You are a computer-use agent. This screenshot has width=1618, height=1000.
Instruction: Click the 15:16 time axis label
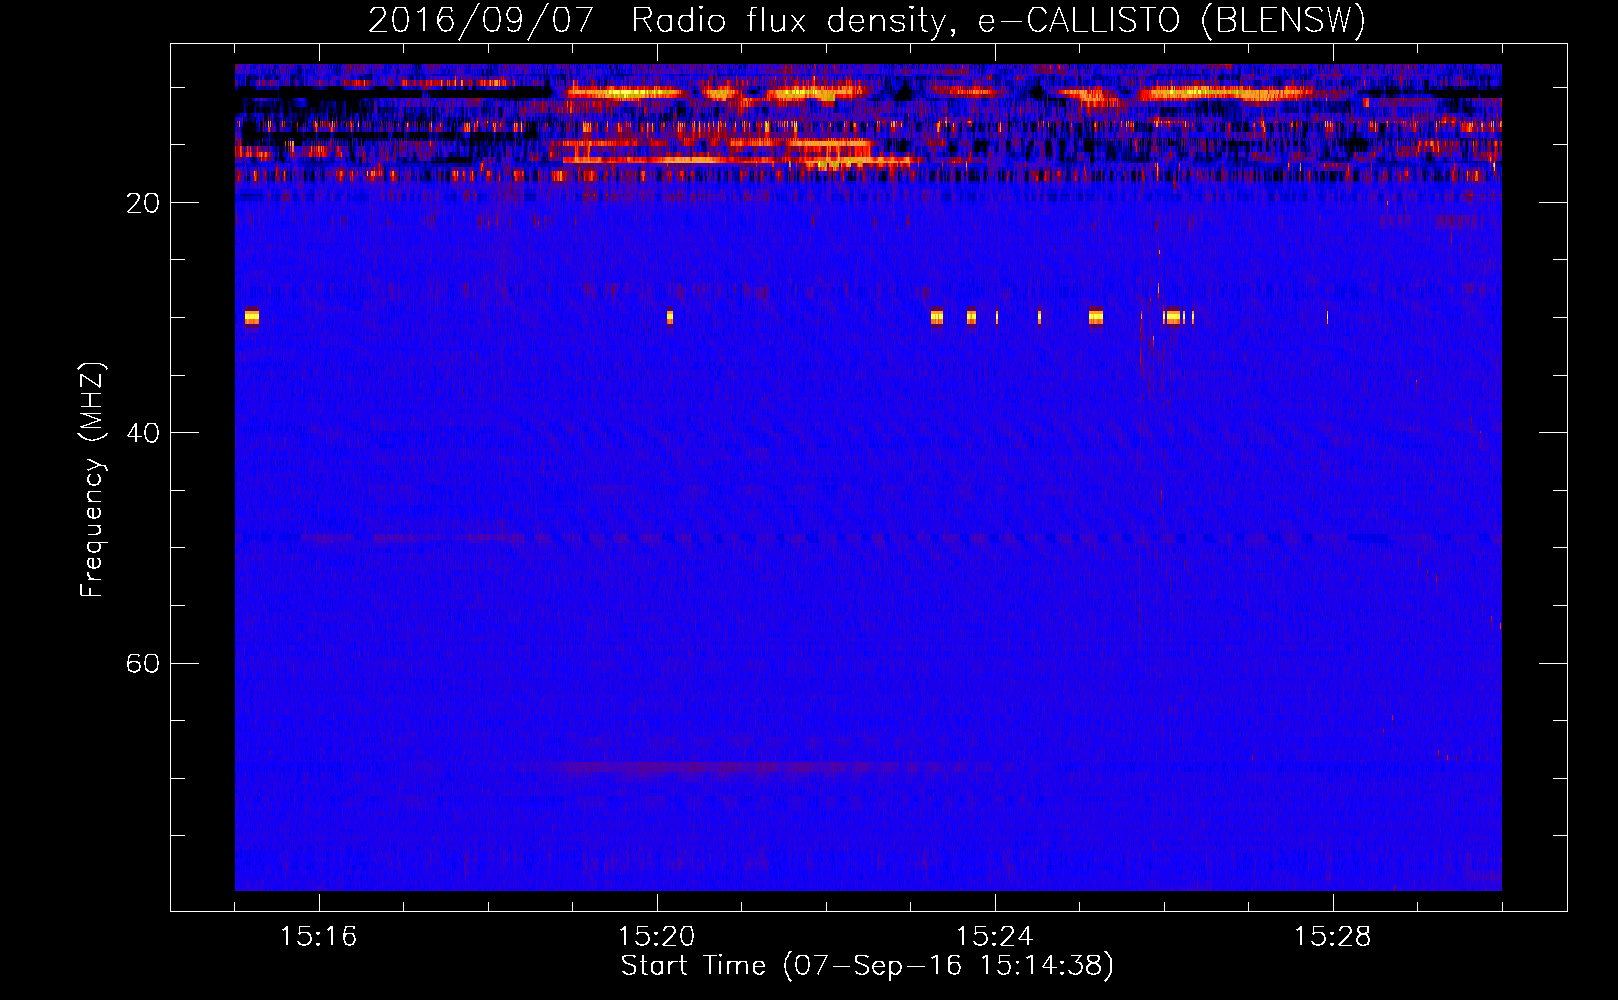coord(318,936)
